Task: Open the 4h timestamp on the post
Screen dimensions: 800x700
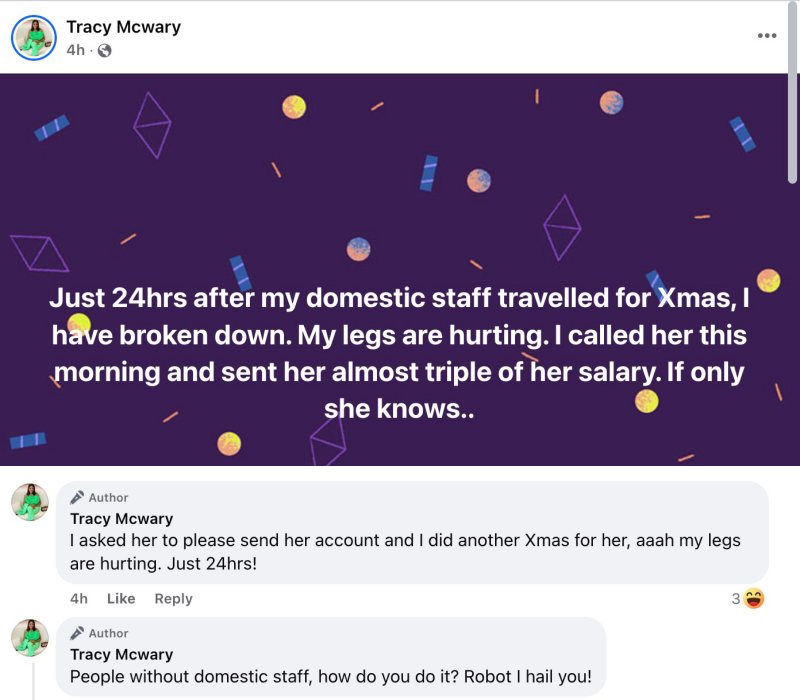Action: click(75, 50)
